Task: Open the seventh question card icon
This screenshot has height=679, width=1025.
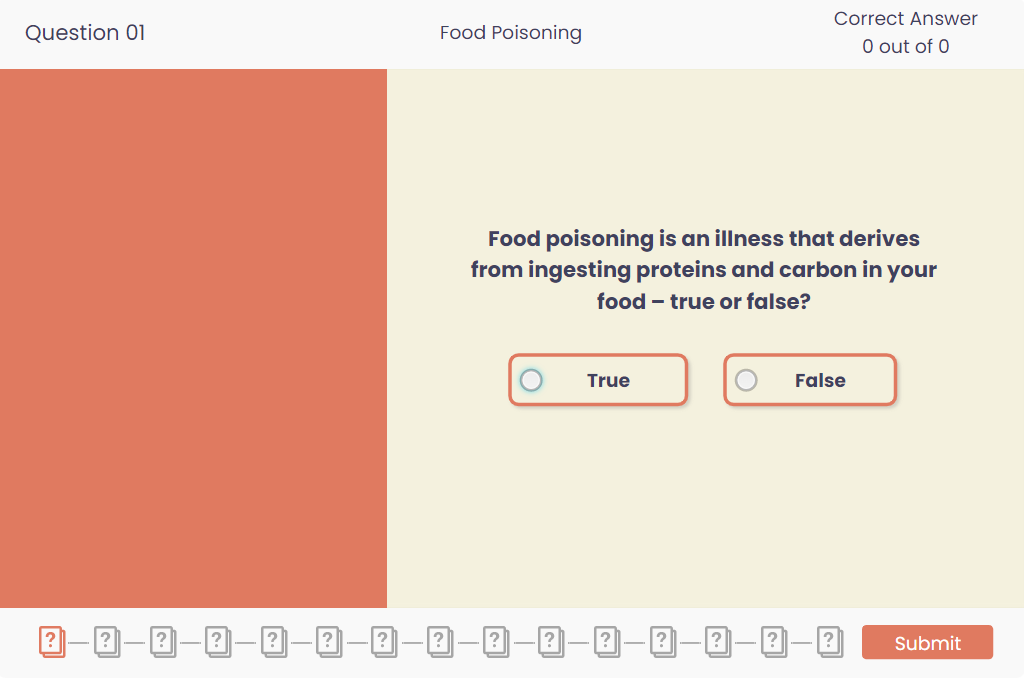Action: [x=384, y=641]
